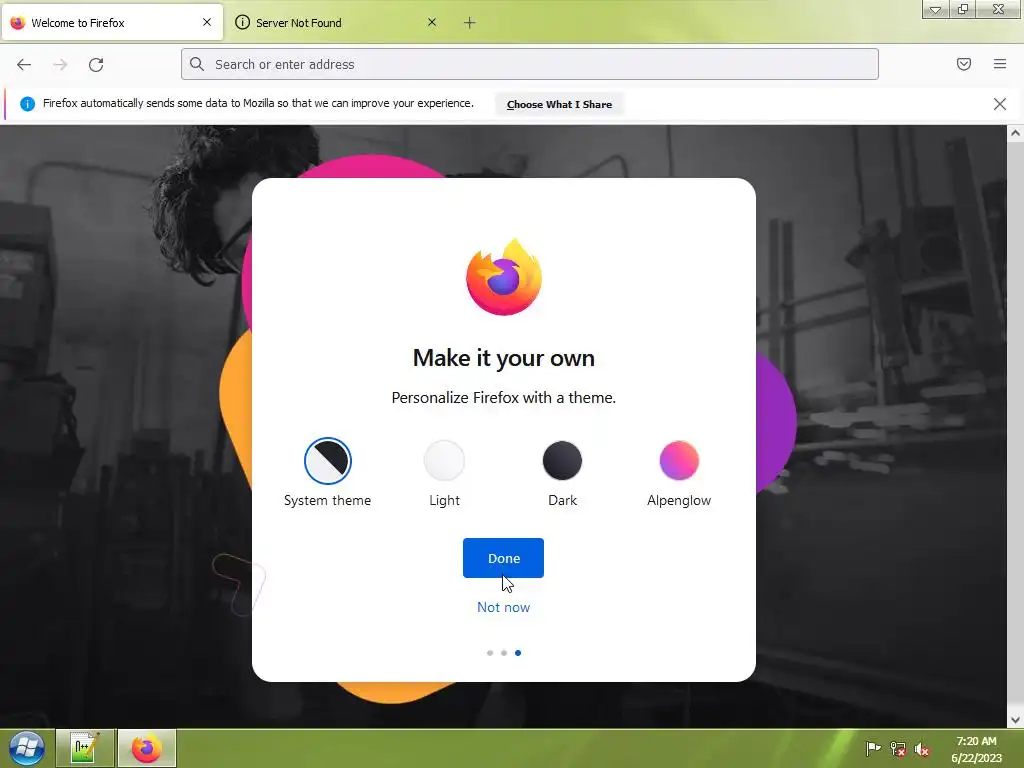Open a new tab with plus button

point(470,23)
